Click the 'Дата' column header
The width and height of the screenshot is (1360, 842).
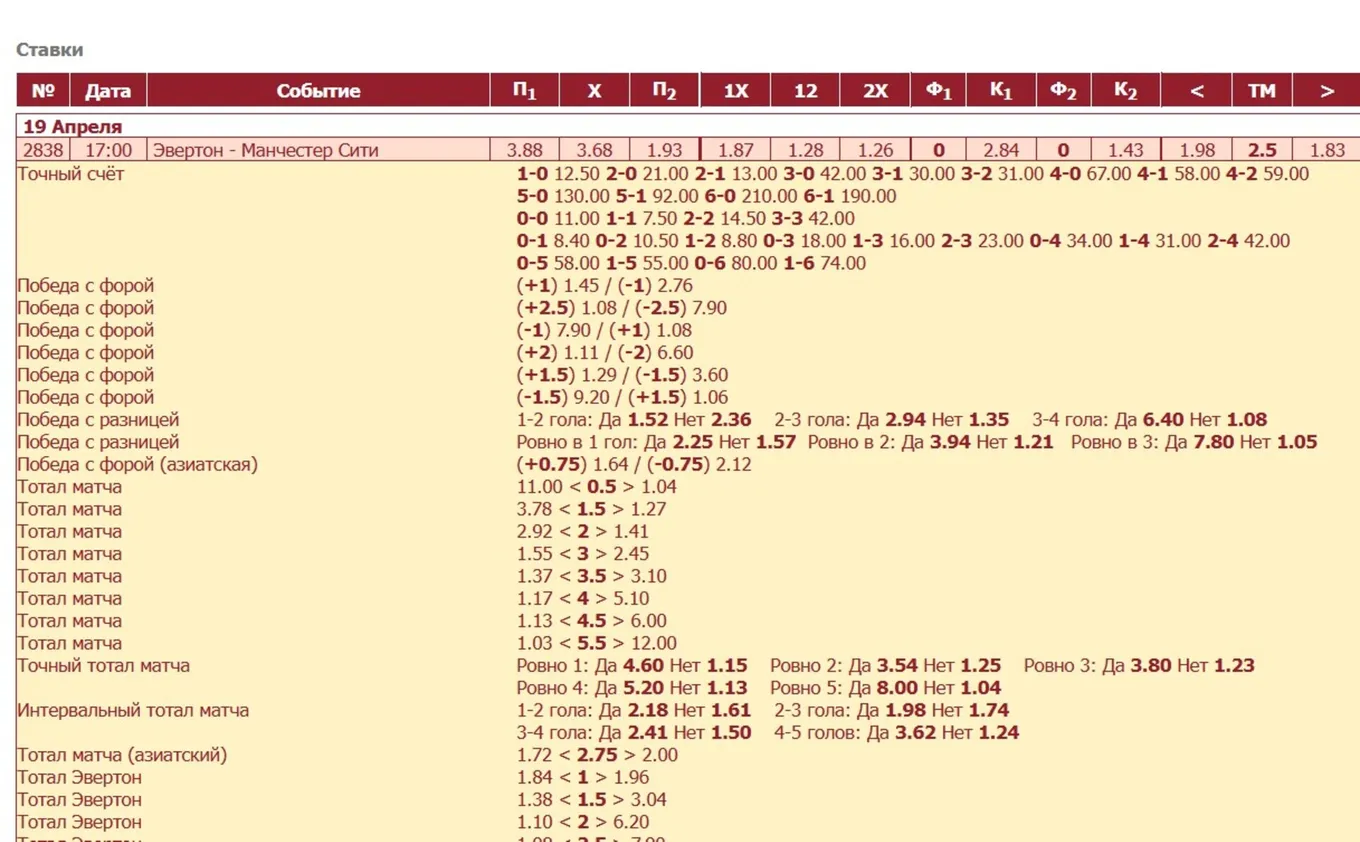pos(108,91)
